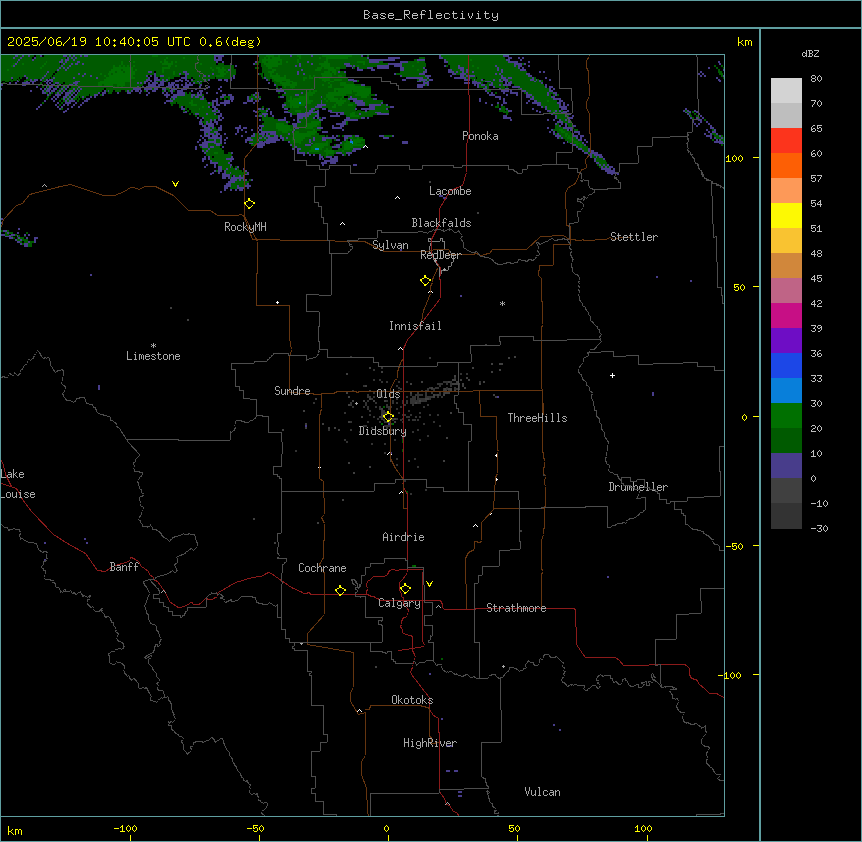Click the Airdrie city label
862x842 pixels.
(x=404, y=537)
